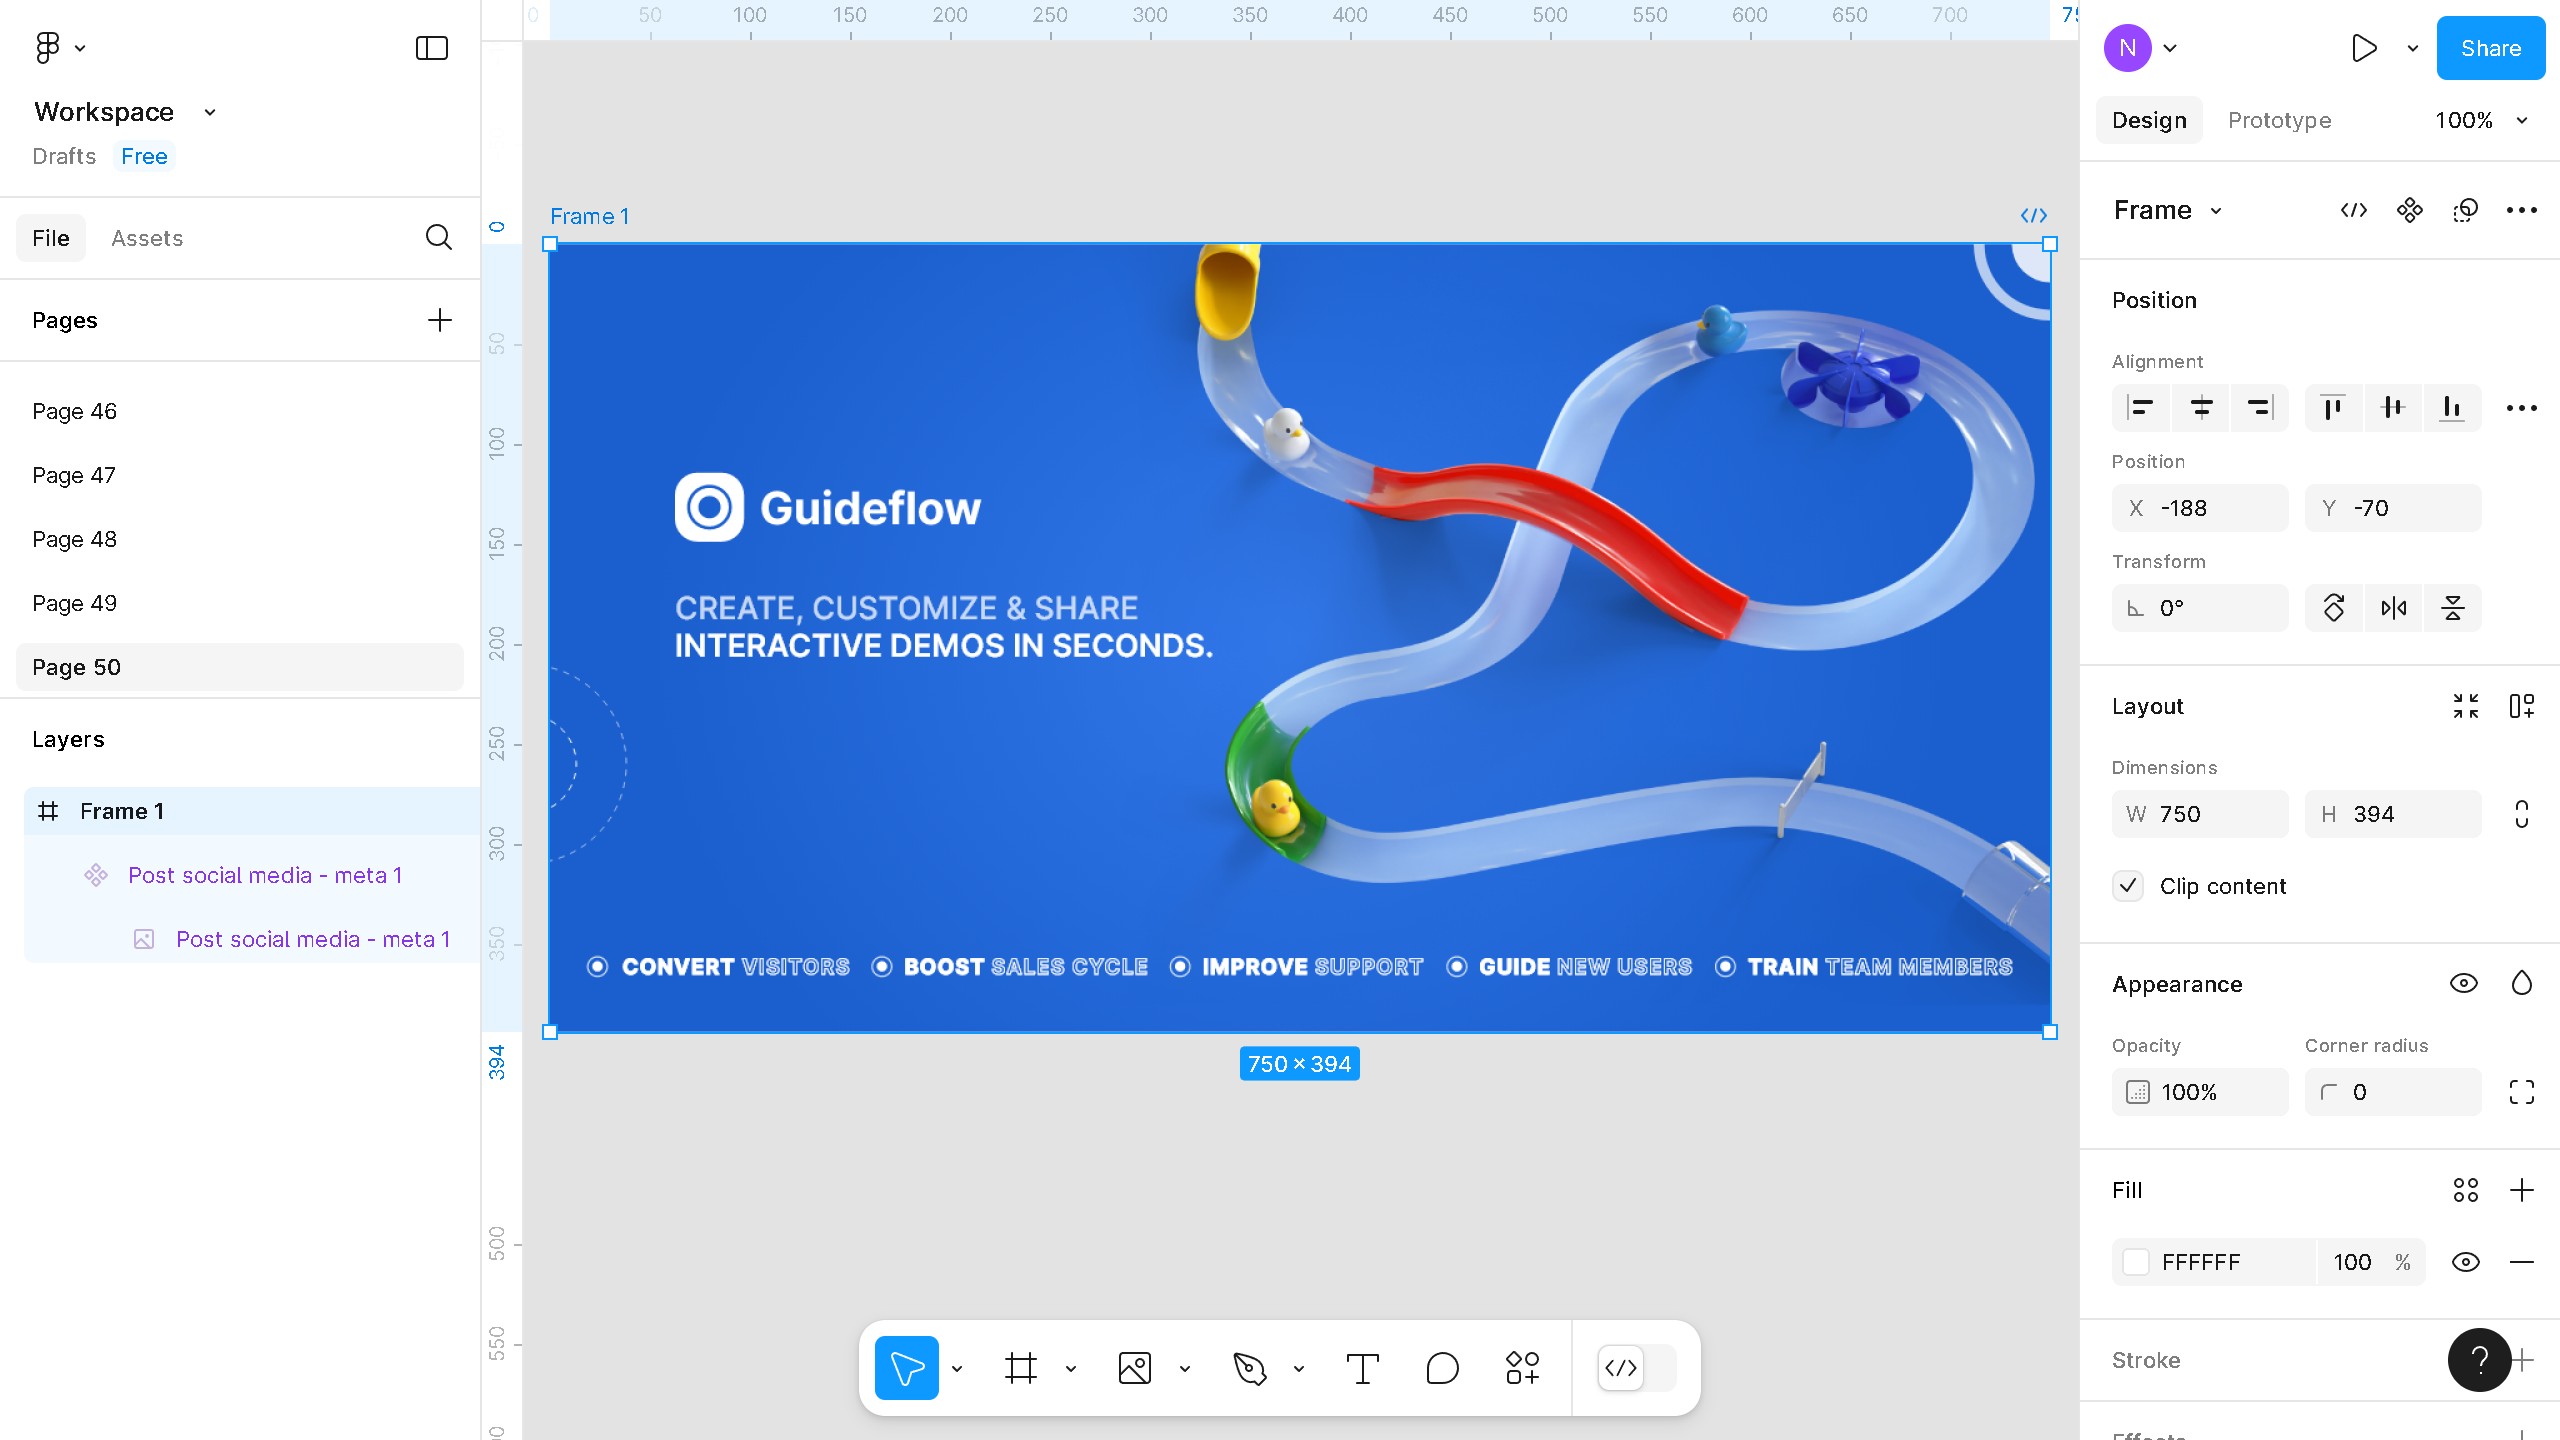Click the FFFFFF fill color swatch
This screenshot has width=2560, height=1440.
[x=2136, y=1262]
